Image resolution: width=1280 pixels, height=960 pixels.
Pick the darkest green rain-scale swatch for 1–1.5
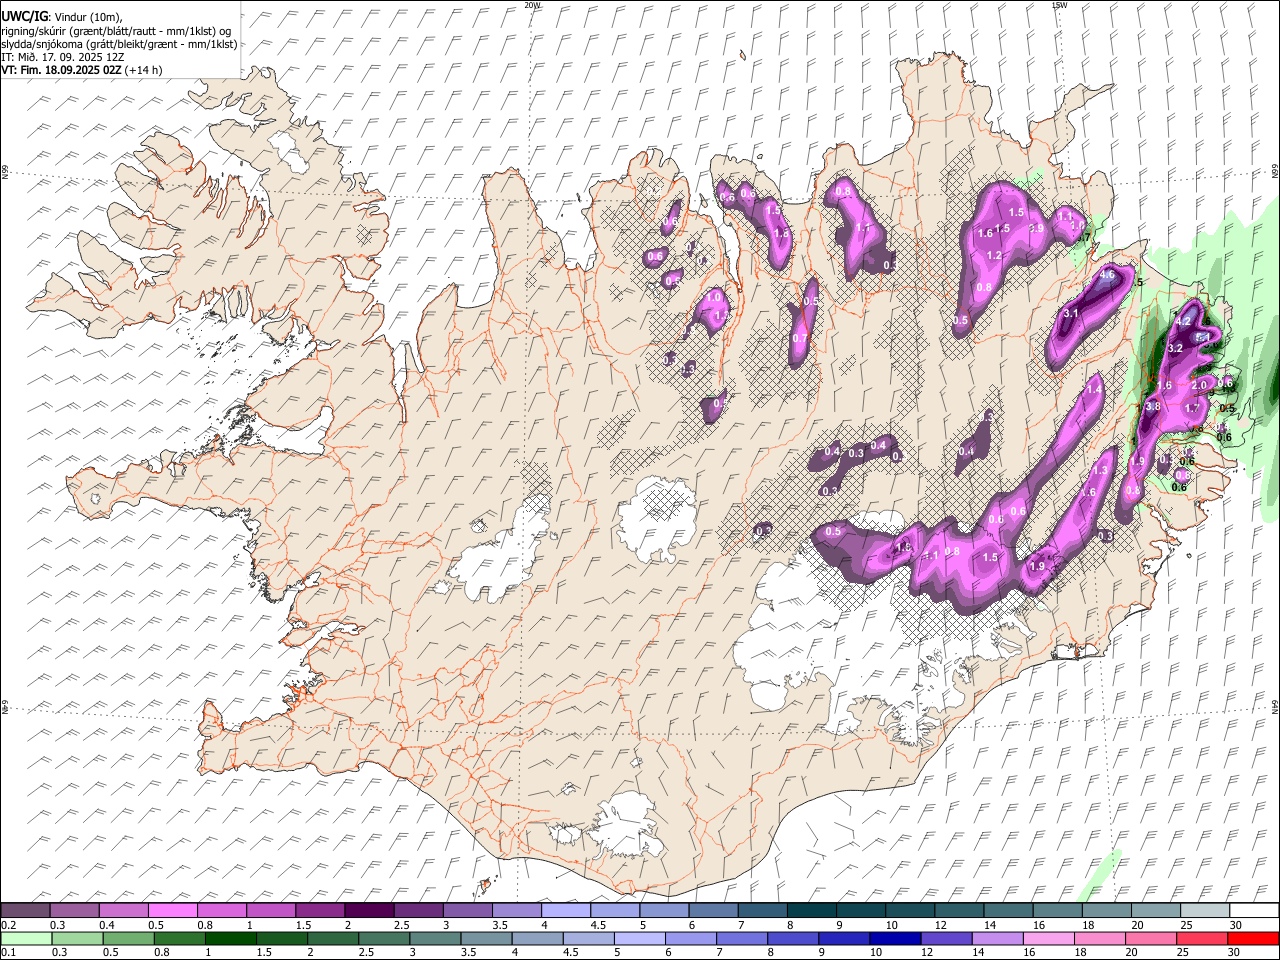[231, 938]
